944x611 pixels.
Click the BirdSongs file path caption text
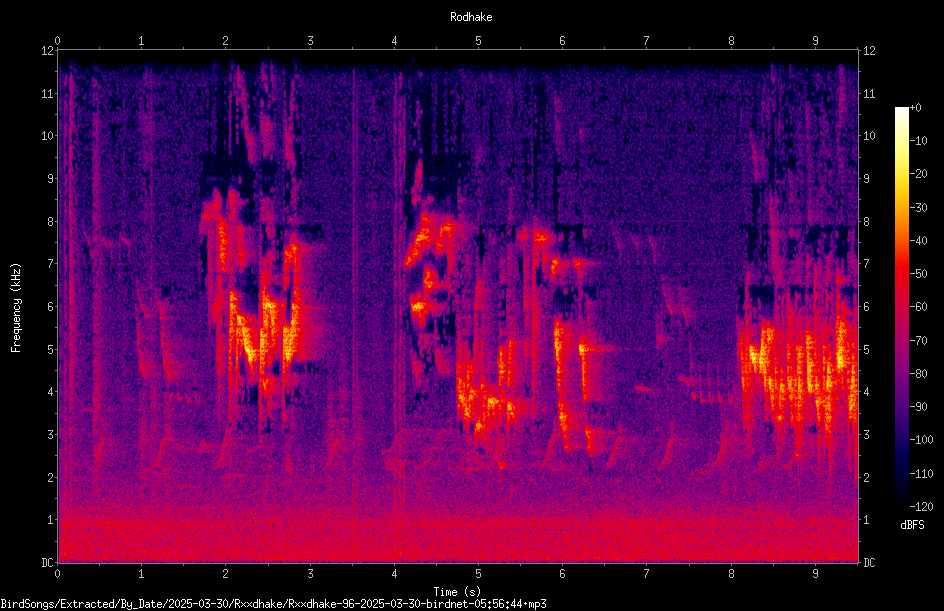coord(273,604)
